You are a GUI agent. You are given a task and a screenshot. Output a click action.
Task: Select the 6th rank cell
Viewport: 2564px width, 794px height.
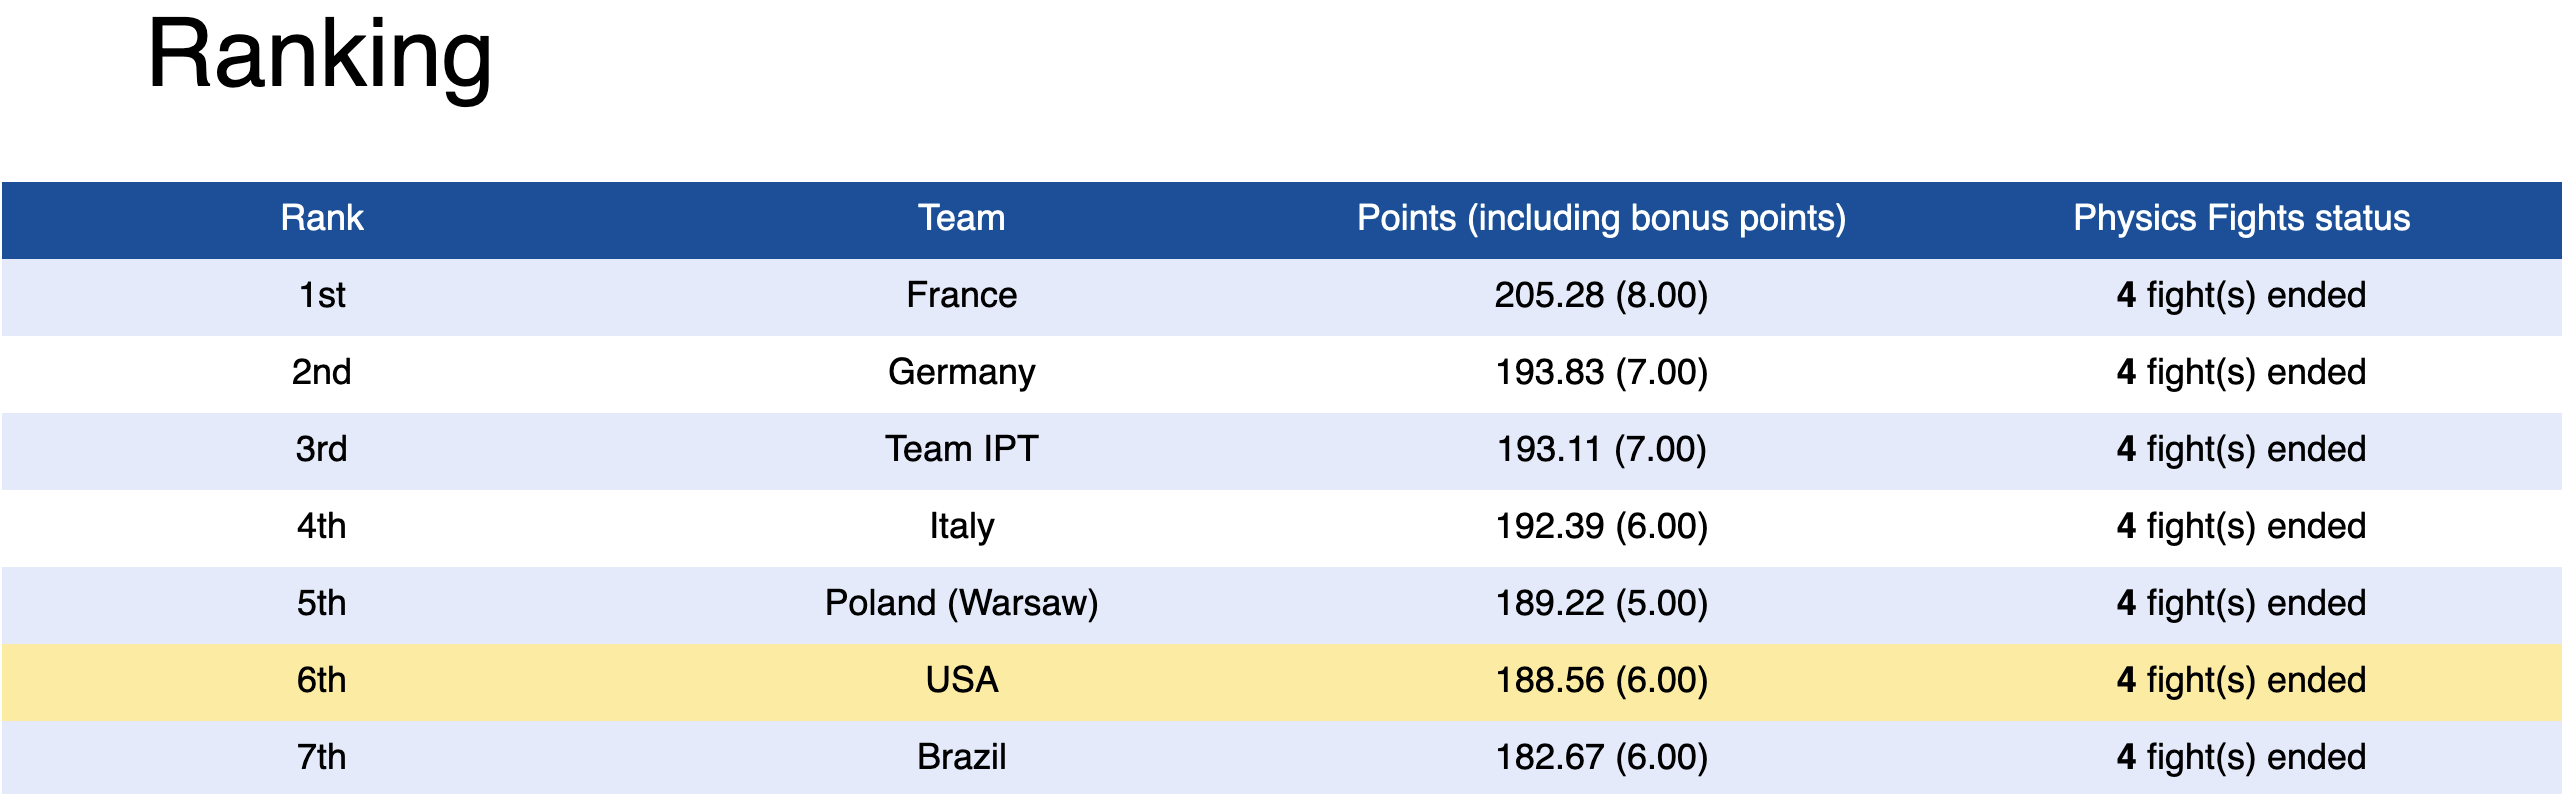pyautogui.click(x=321, y=680)
